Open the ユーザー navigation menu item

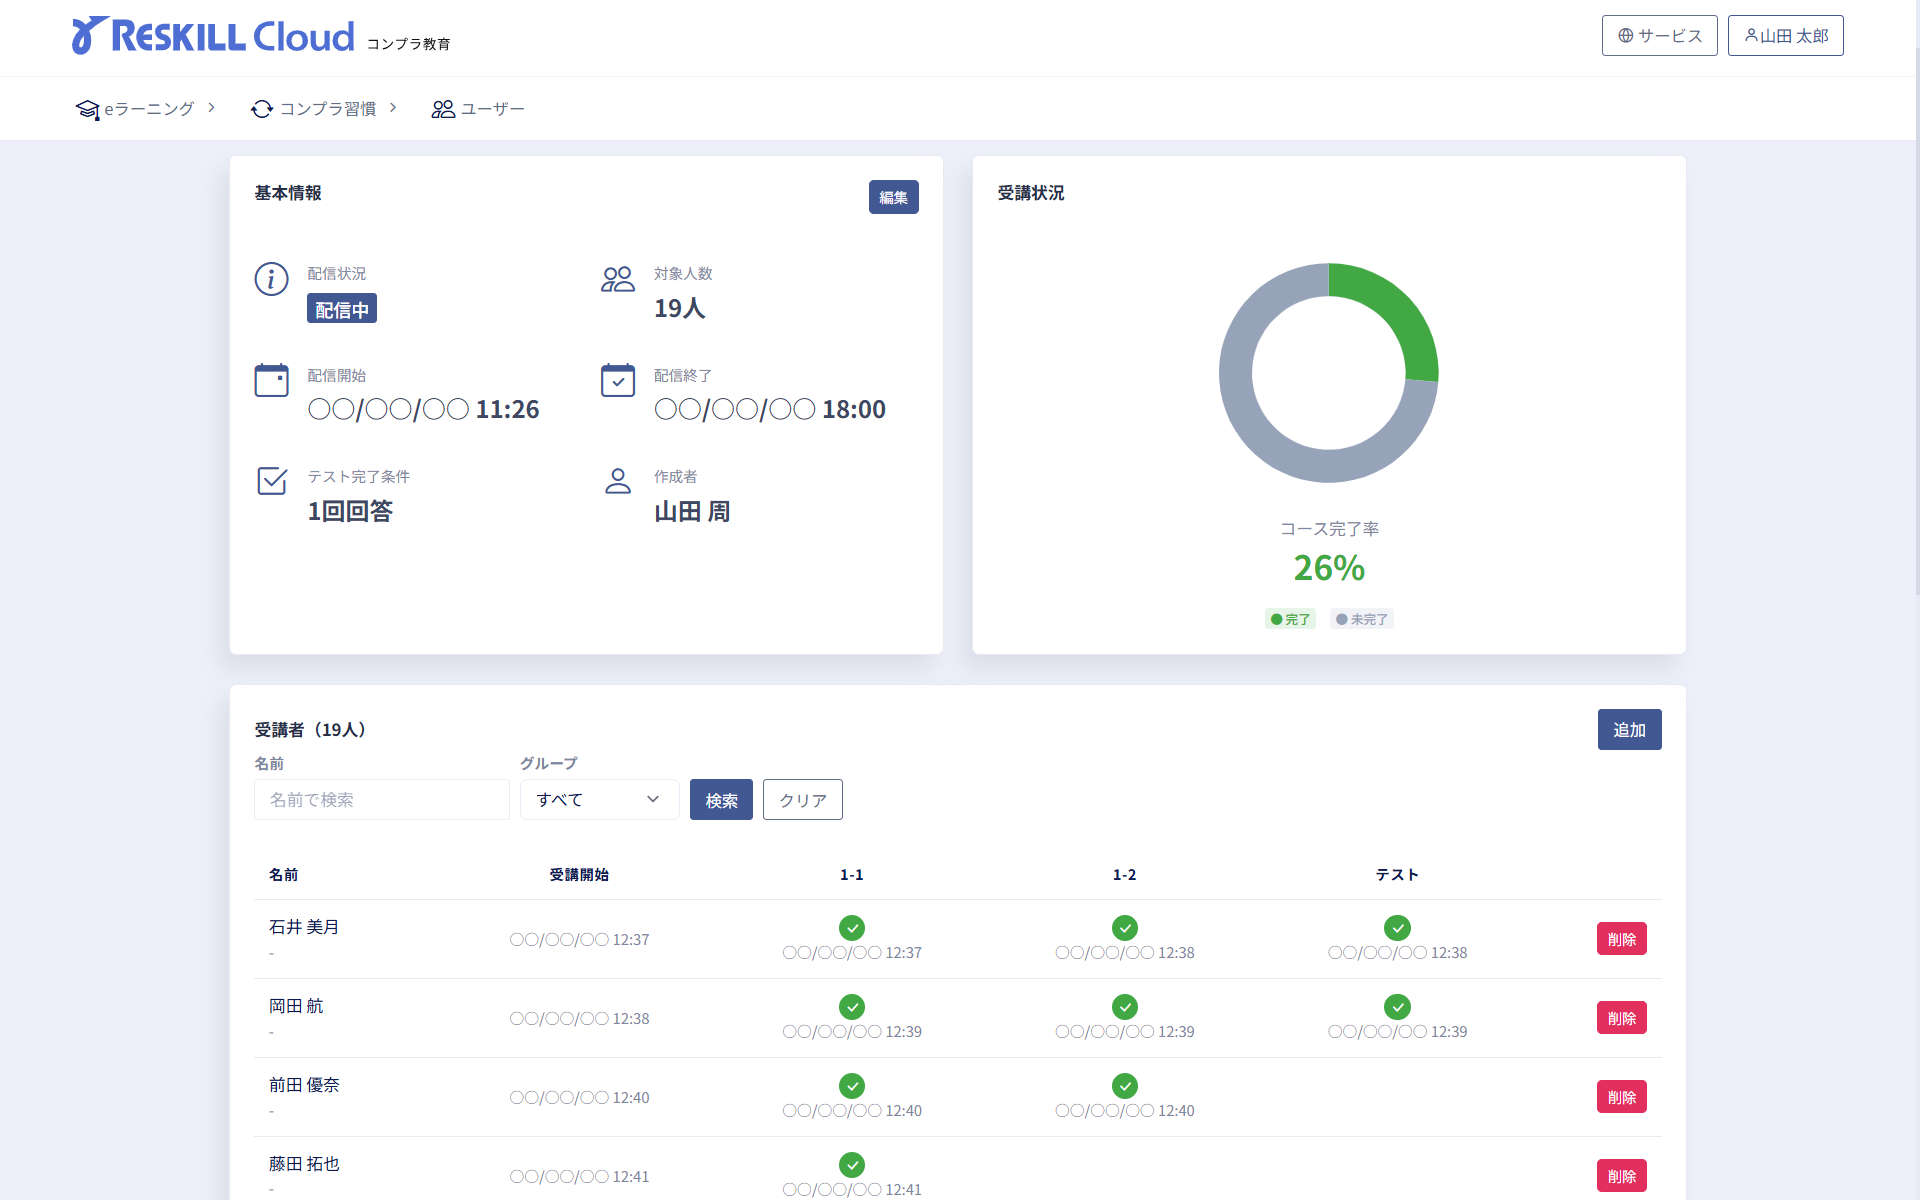[x=478, y=109]
